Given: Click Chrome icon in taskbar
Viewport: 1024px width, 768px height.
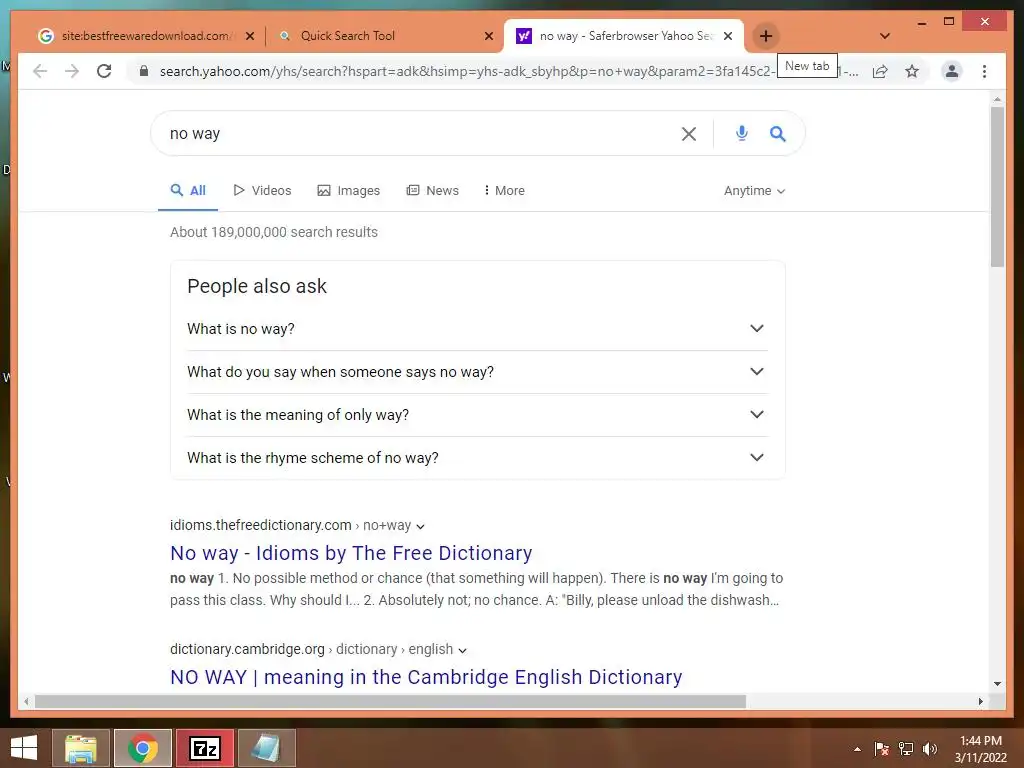Looking at the screenshot, I should pos(142,748).
